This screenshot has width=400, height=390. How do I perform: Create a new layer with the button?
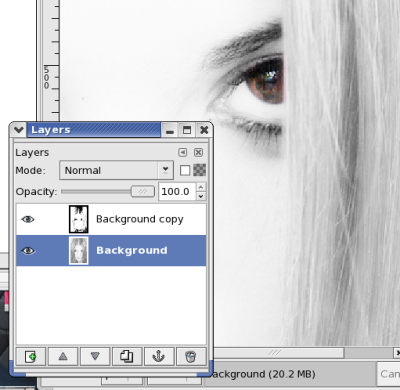click(31, 356)
